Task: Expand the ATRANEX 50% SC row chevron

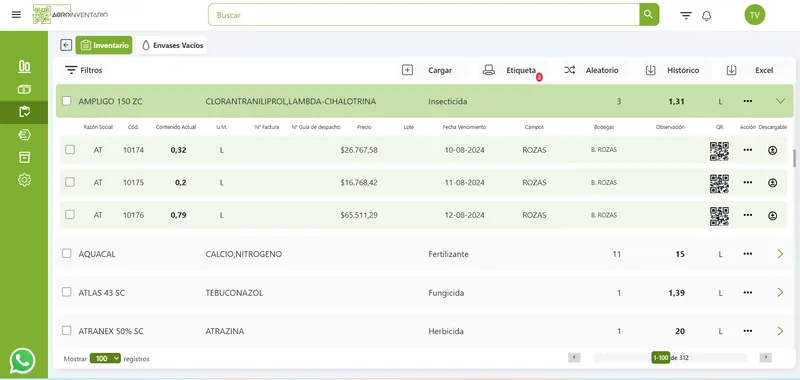Action: [780, 331]
